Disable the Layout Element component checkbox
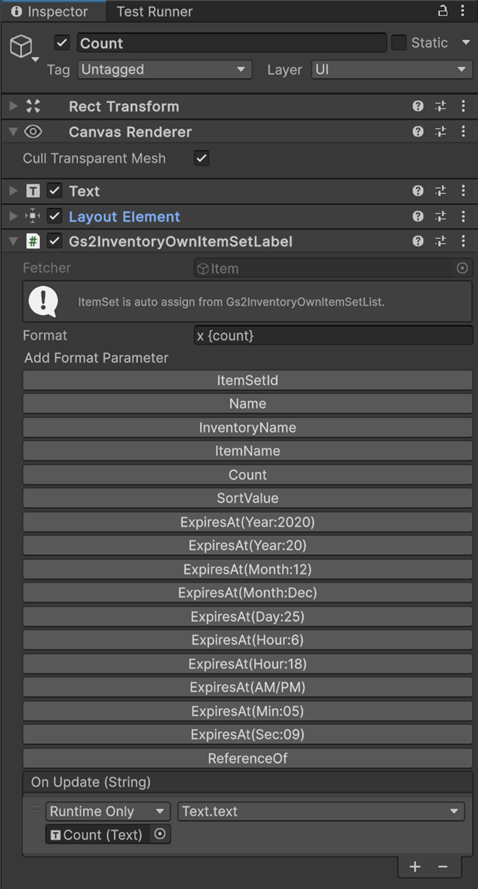The image size is (478, 889). click(x=54, y=217)
